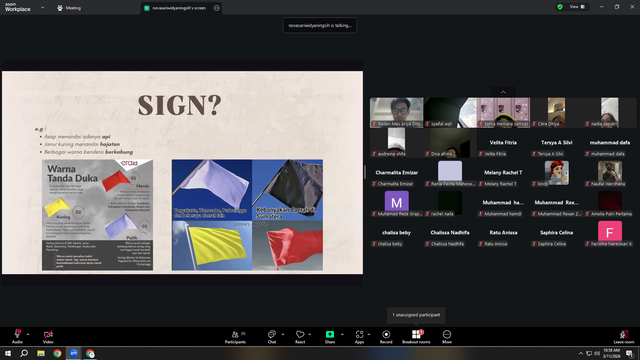Select nadia saputri video tile
640x360 pixels.
click(610, 112)
